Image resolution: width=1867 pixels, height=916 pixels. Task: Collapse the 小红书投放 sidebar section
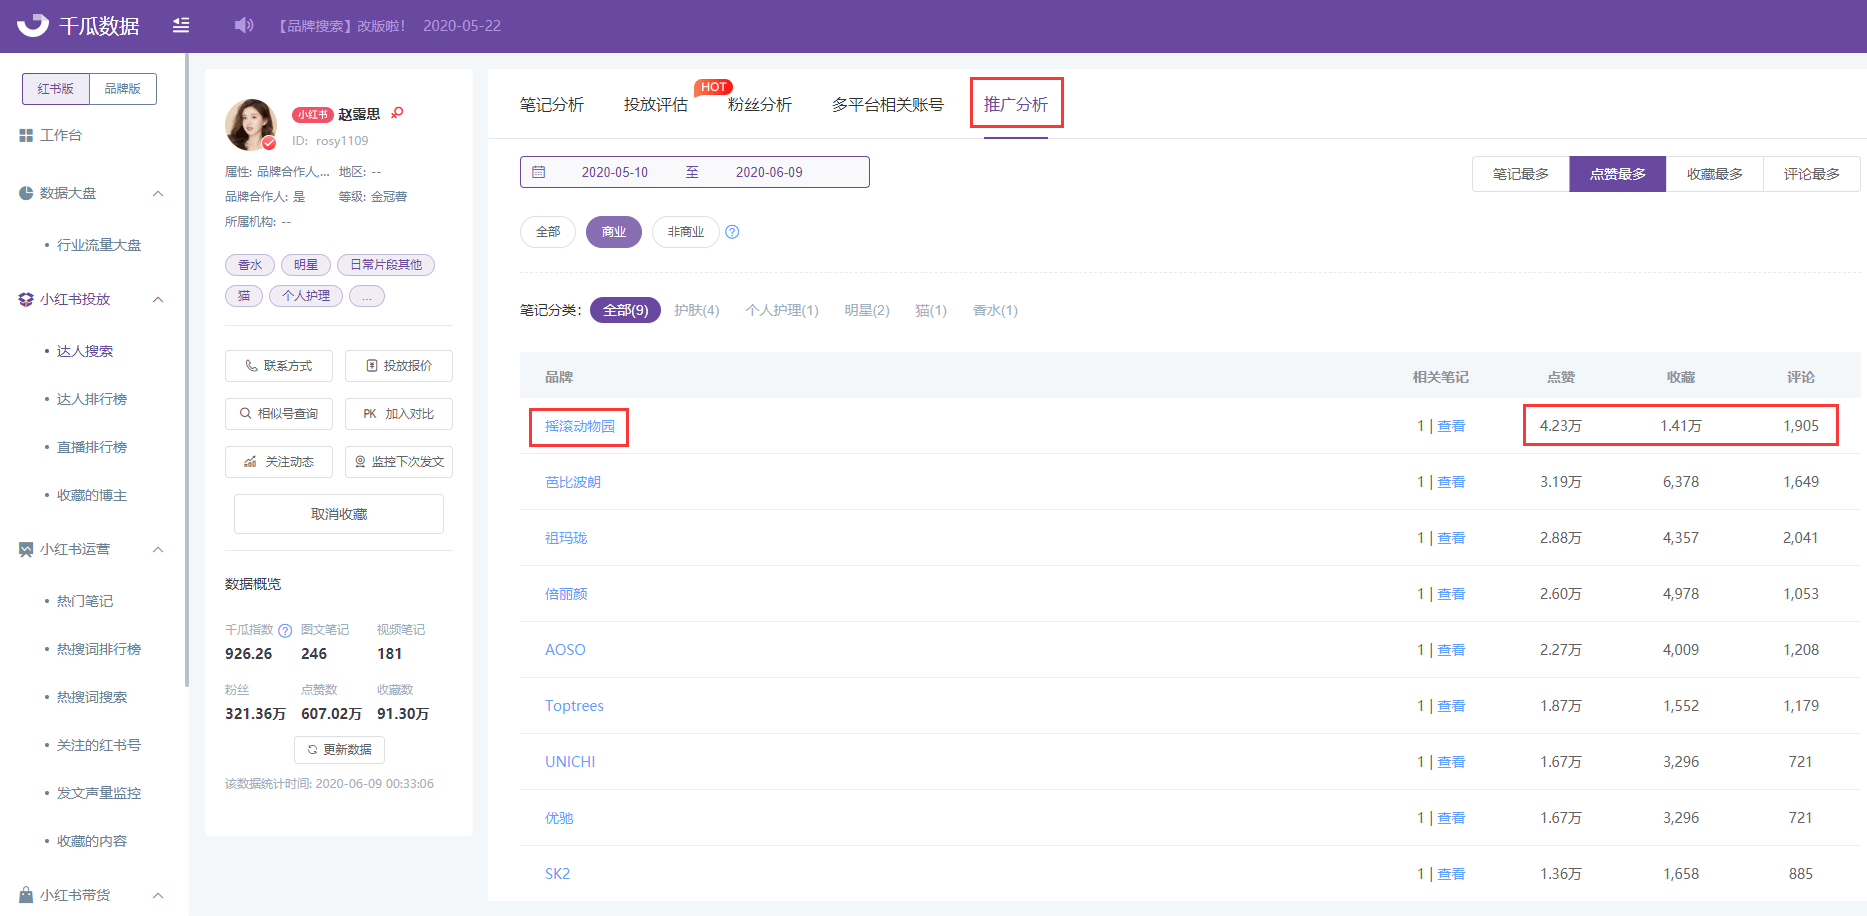tap(158, 299)
